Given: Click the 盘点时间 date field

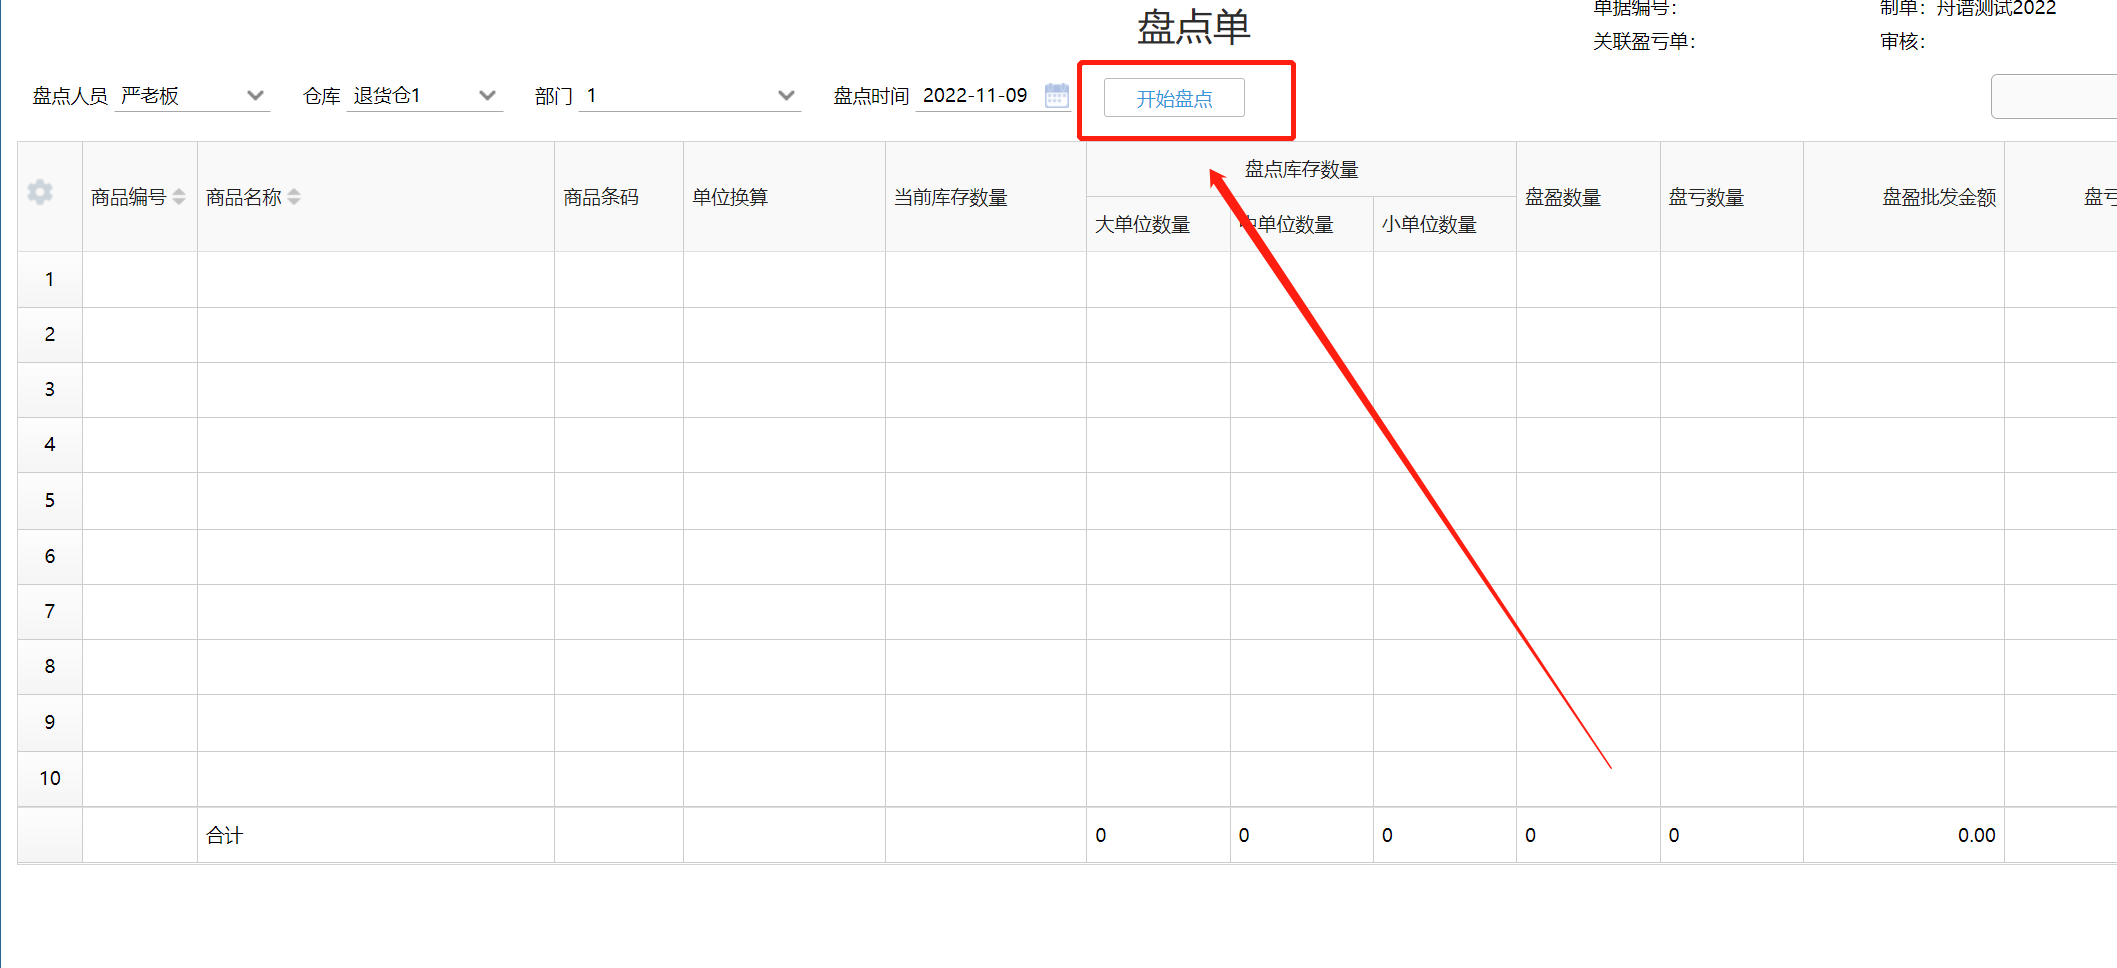Looking at the screenshot, I should [x=976, y=96].
